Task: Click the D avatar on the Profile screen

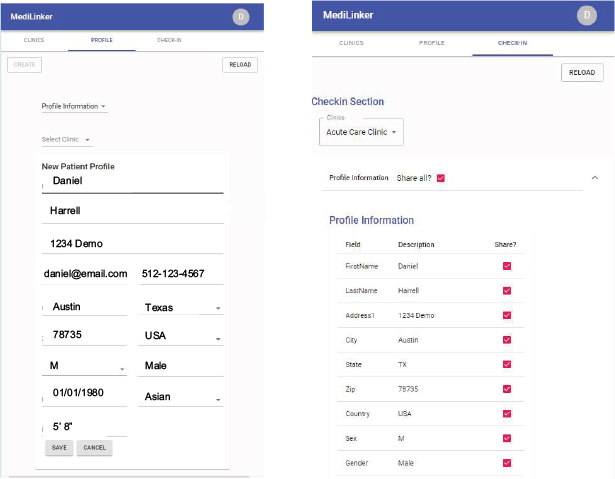Action: [240, 16]
